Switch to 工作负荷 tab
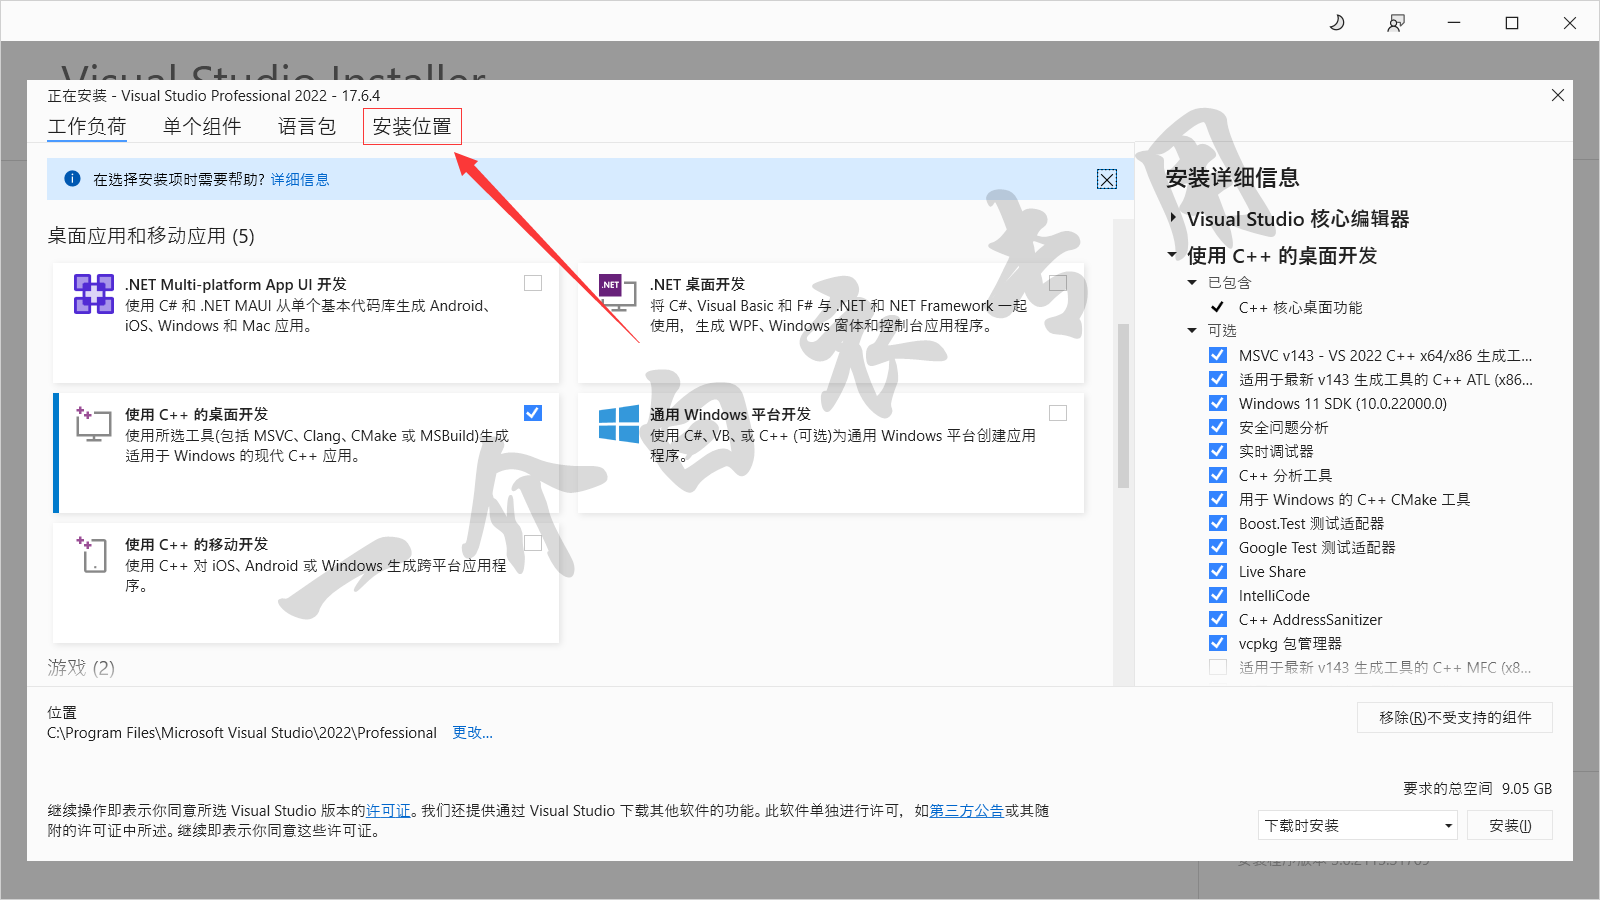 click(87, 127)
